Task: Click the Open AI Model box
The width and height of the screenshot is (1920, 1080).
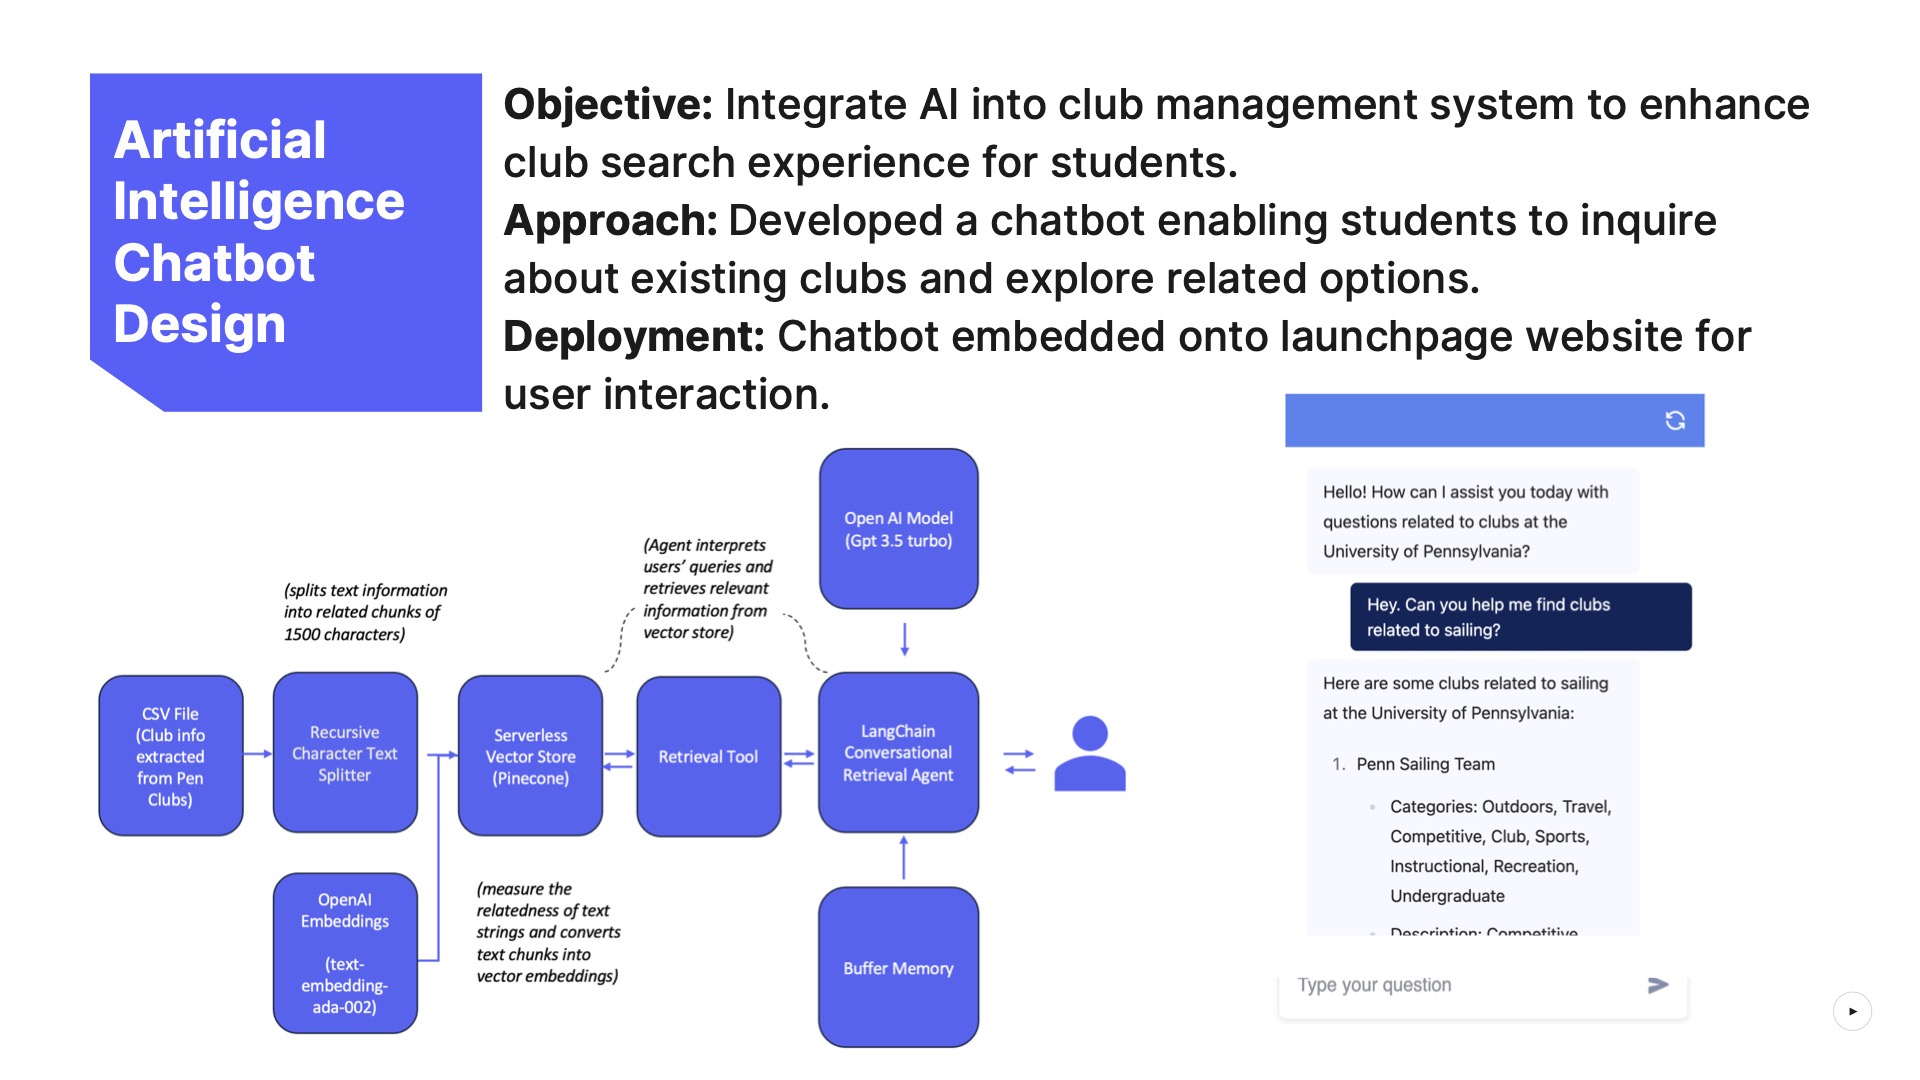Action: tap(898, 529)
